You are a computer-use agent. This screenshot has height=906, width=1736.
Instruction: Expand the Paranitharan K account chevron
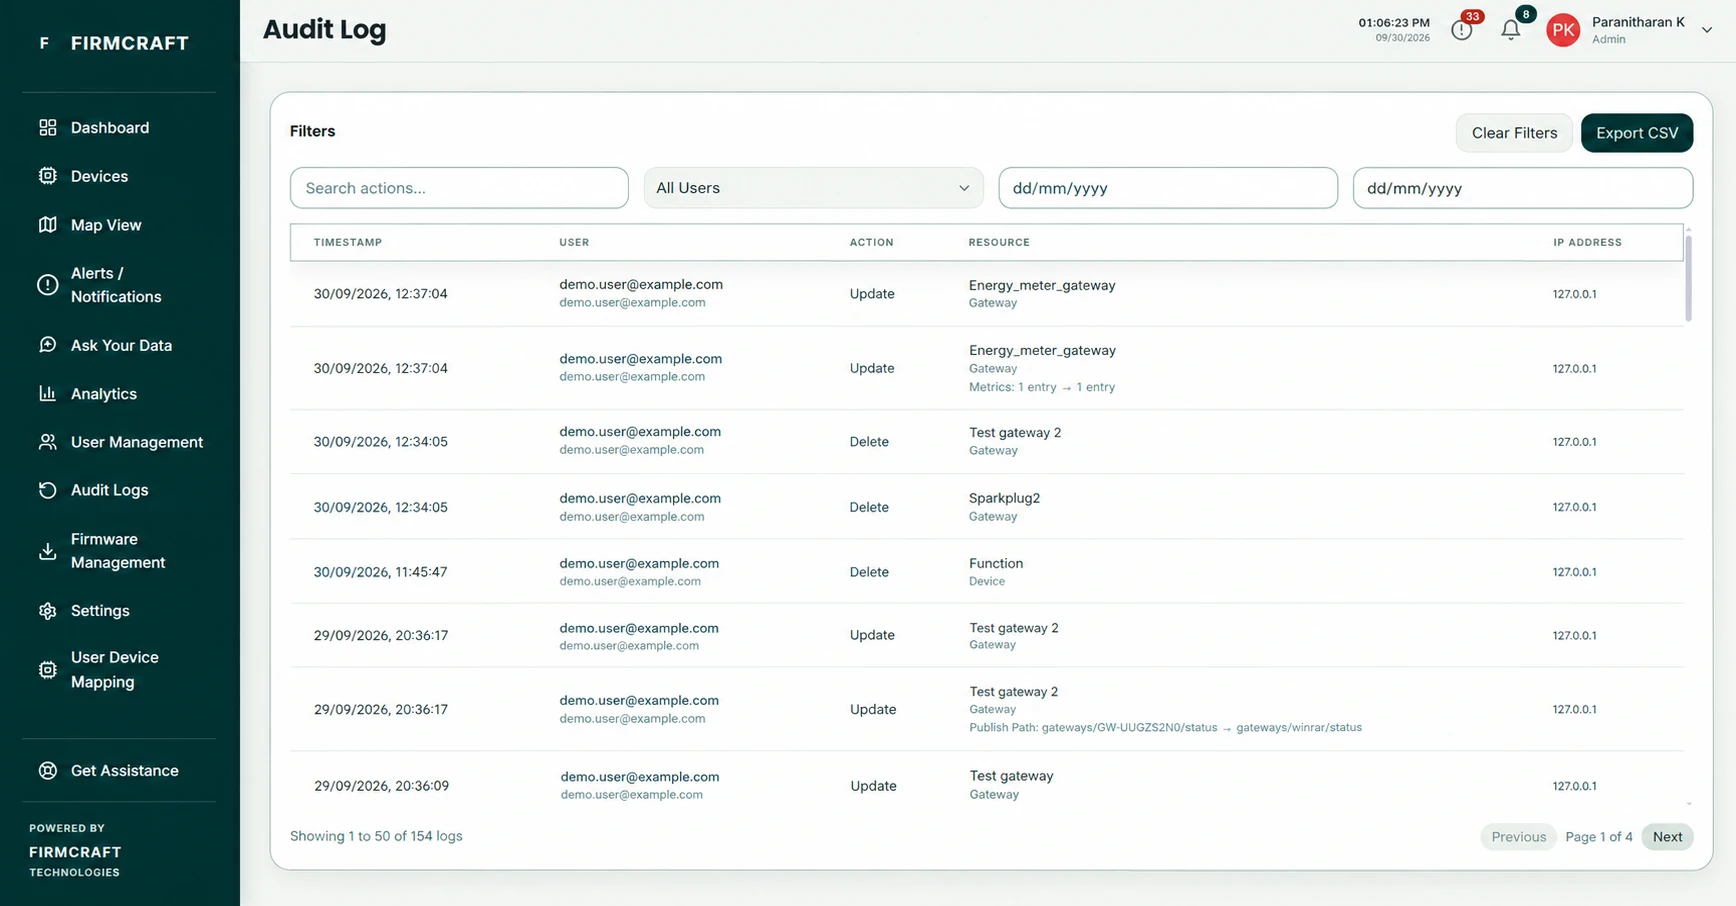coord(1707,30)
